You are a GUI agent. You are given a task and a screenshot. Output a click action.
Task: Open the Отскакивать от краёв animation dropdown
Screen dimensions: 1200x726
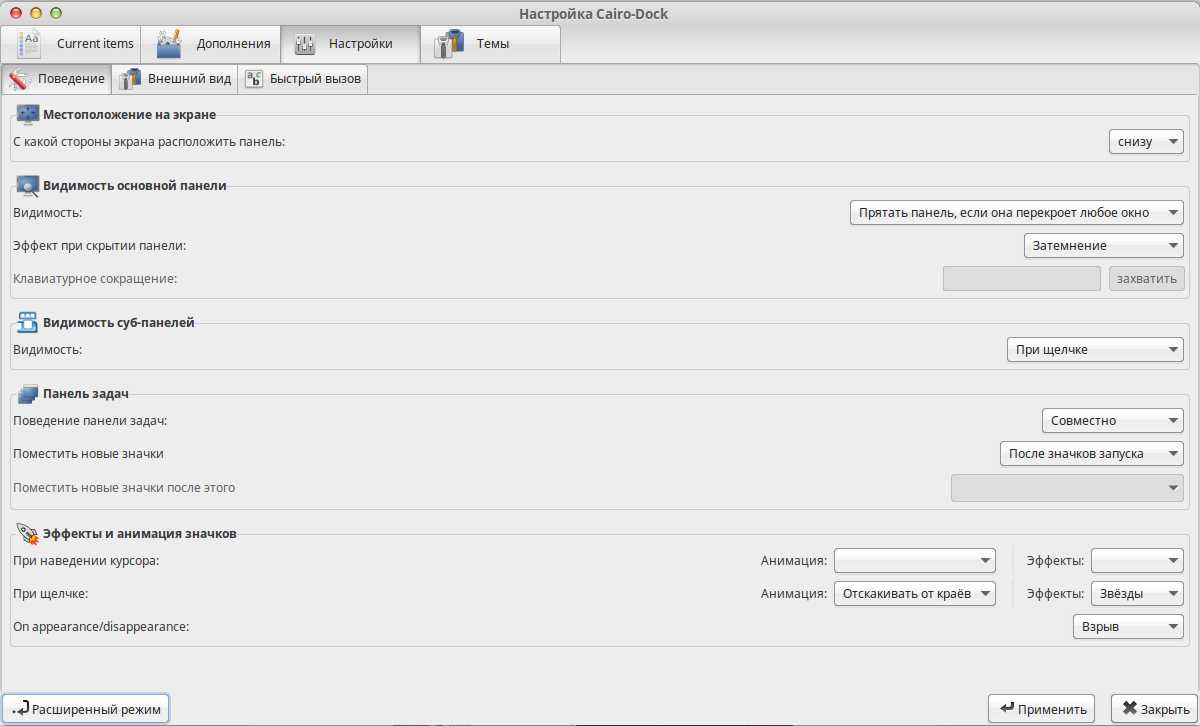tap(915, 594)
